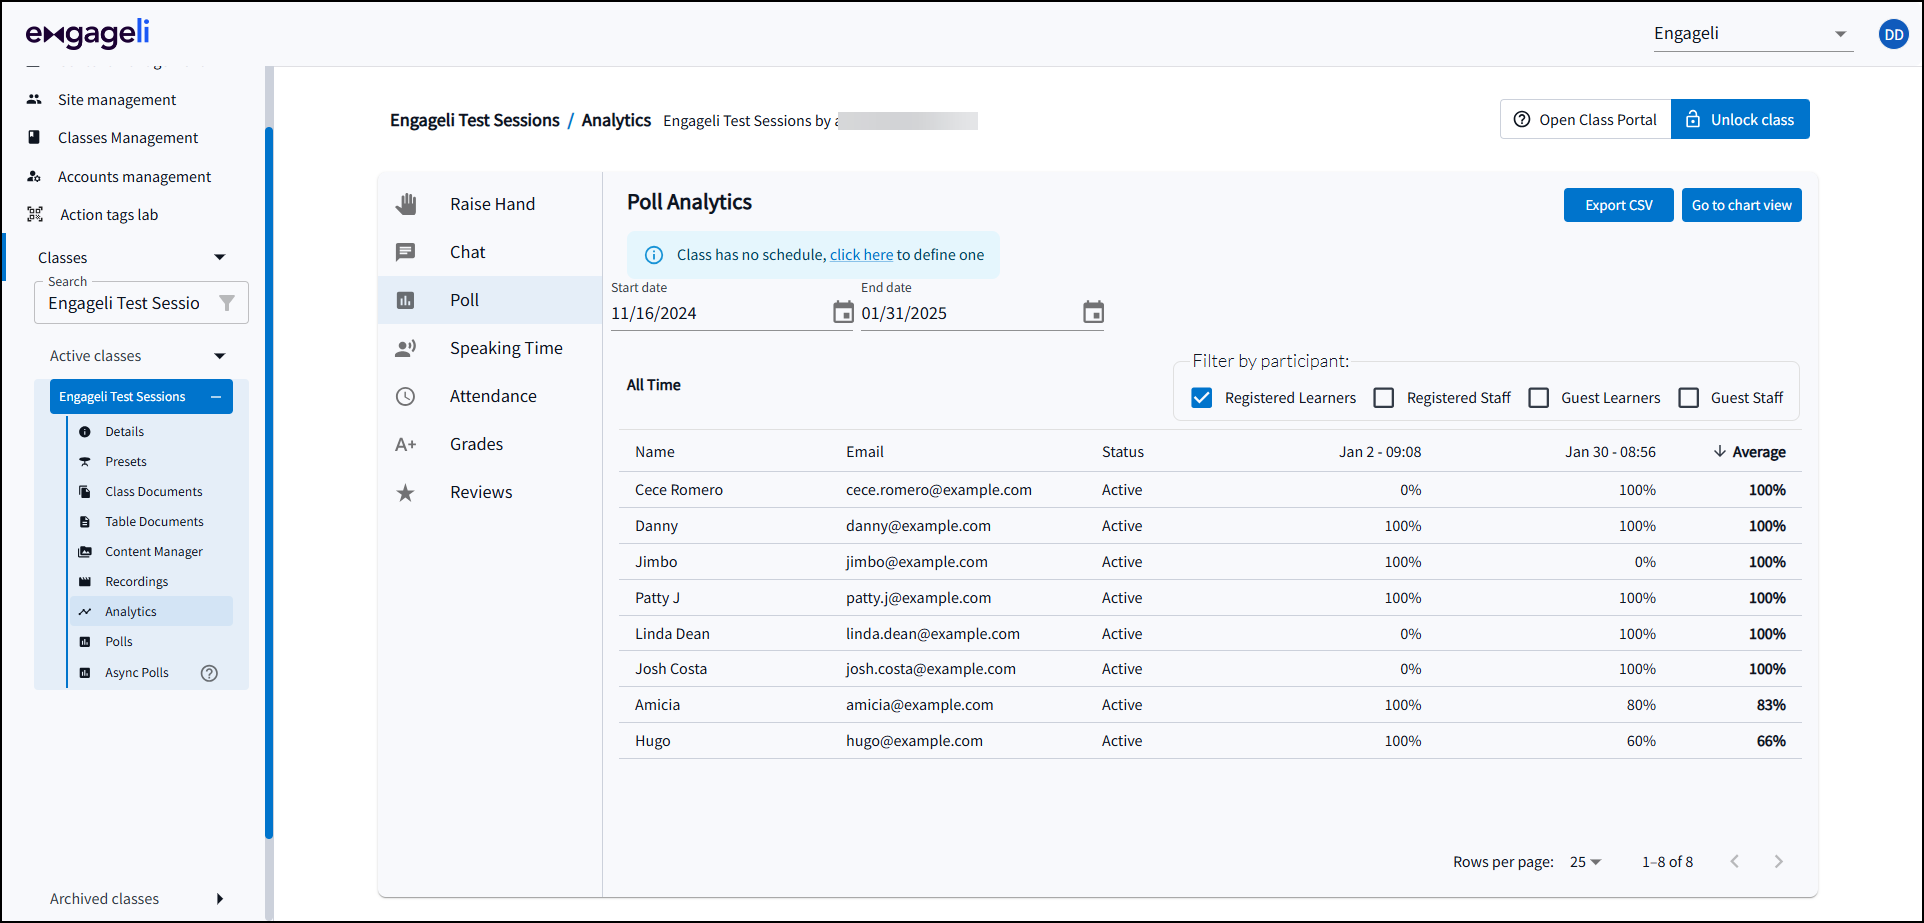This screenshot has height=923, width=1924.
Task: Click Amicia's 83% average cell
Action: click(x=1771, y=705)
